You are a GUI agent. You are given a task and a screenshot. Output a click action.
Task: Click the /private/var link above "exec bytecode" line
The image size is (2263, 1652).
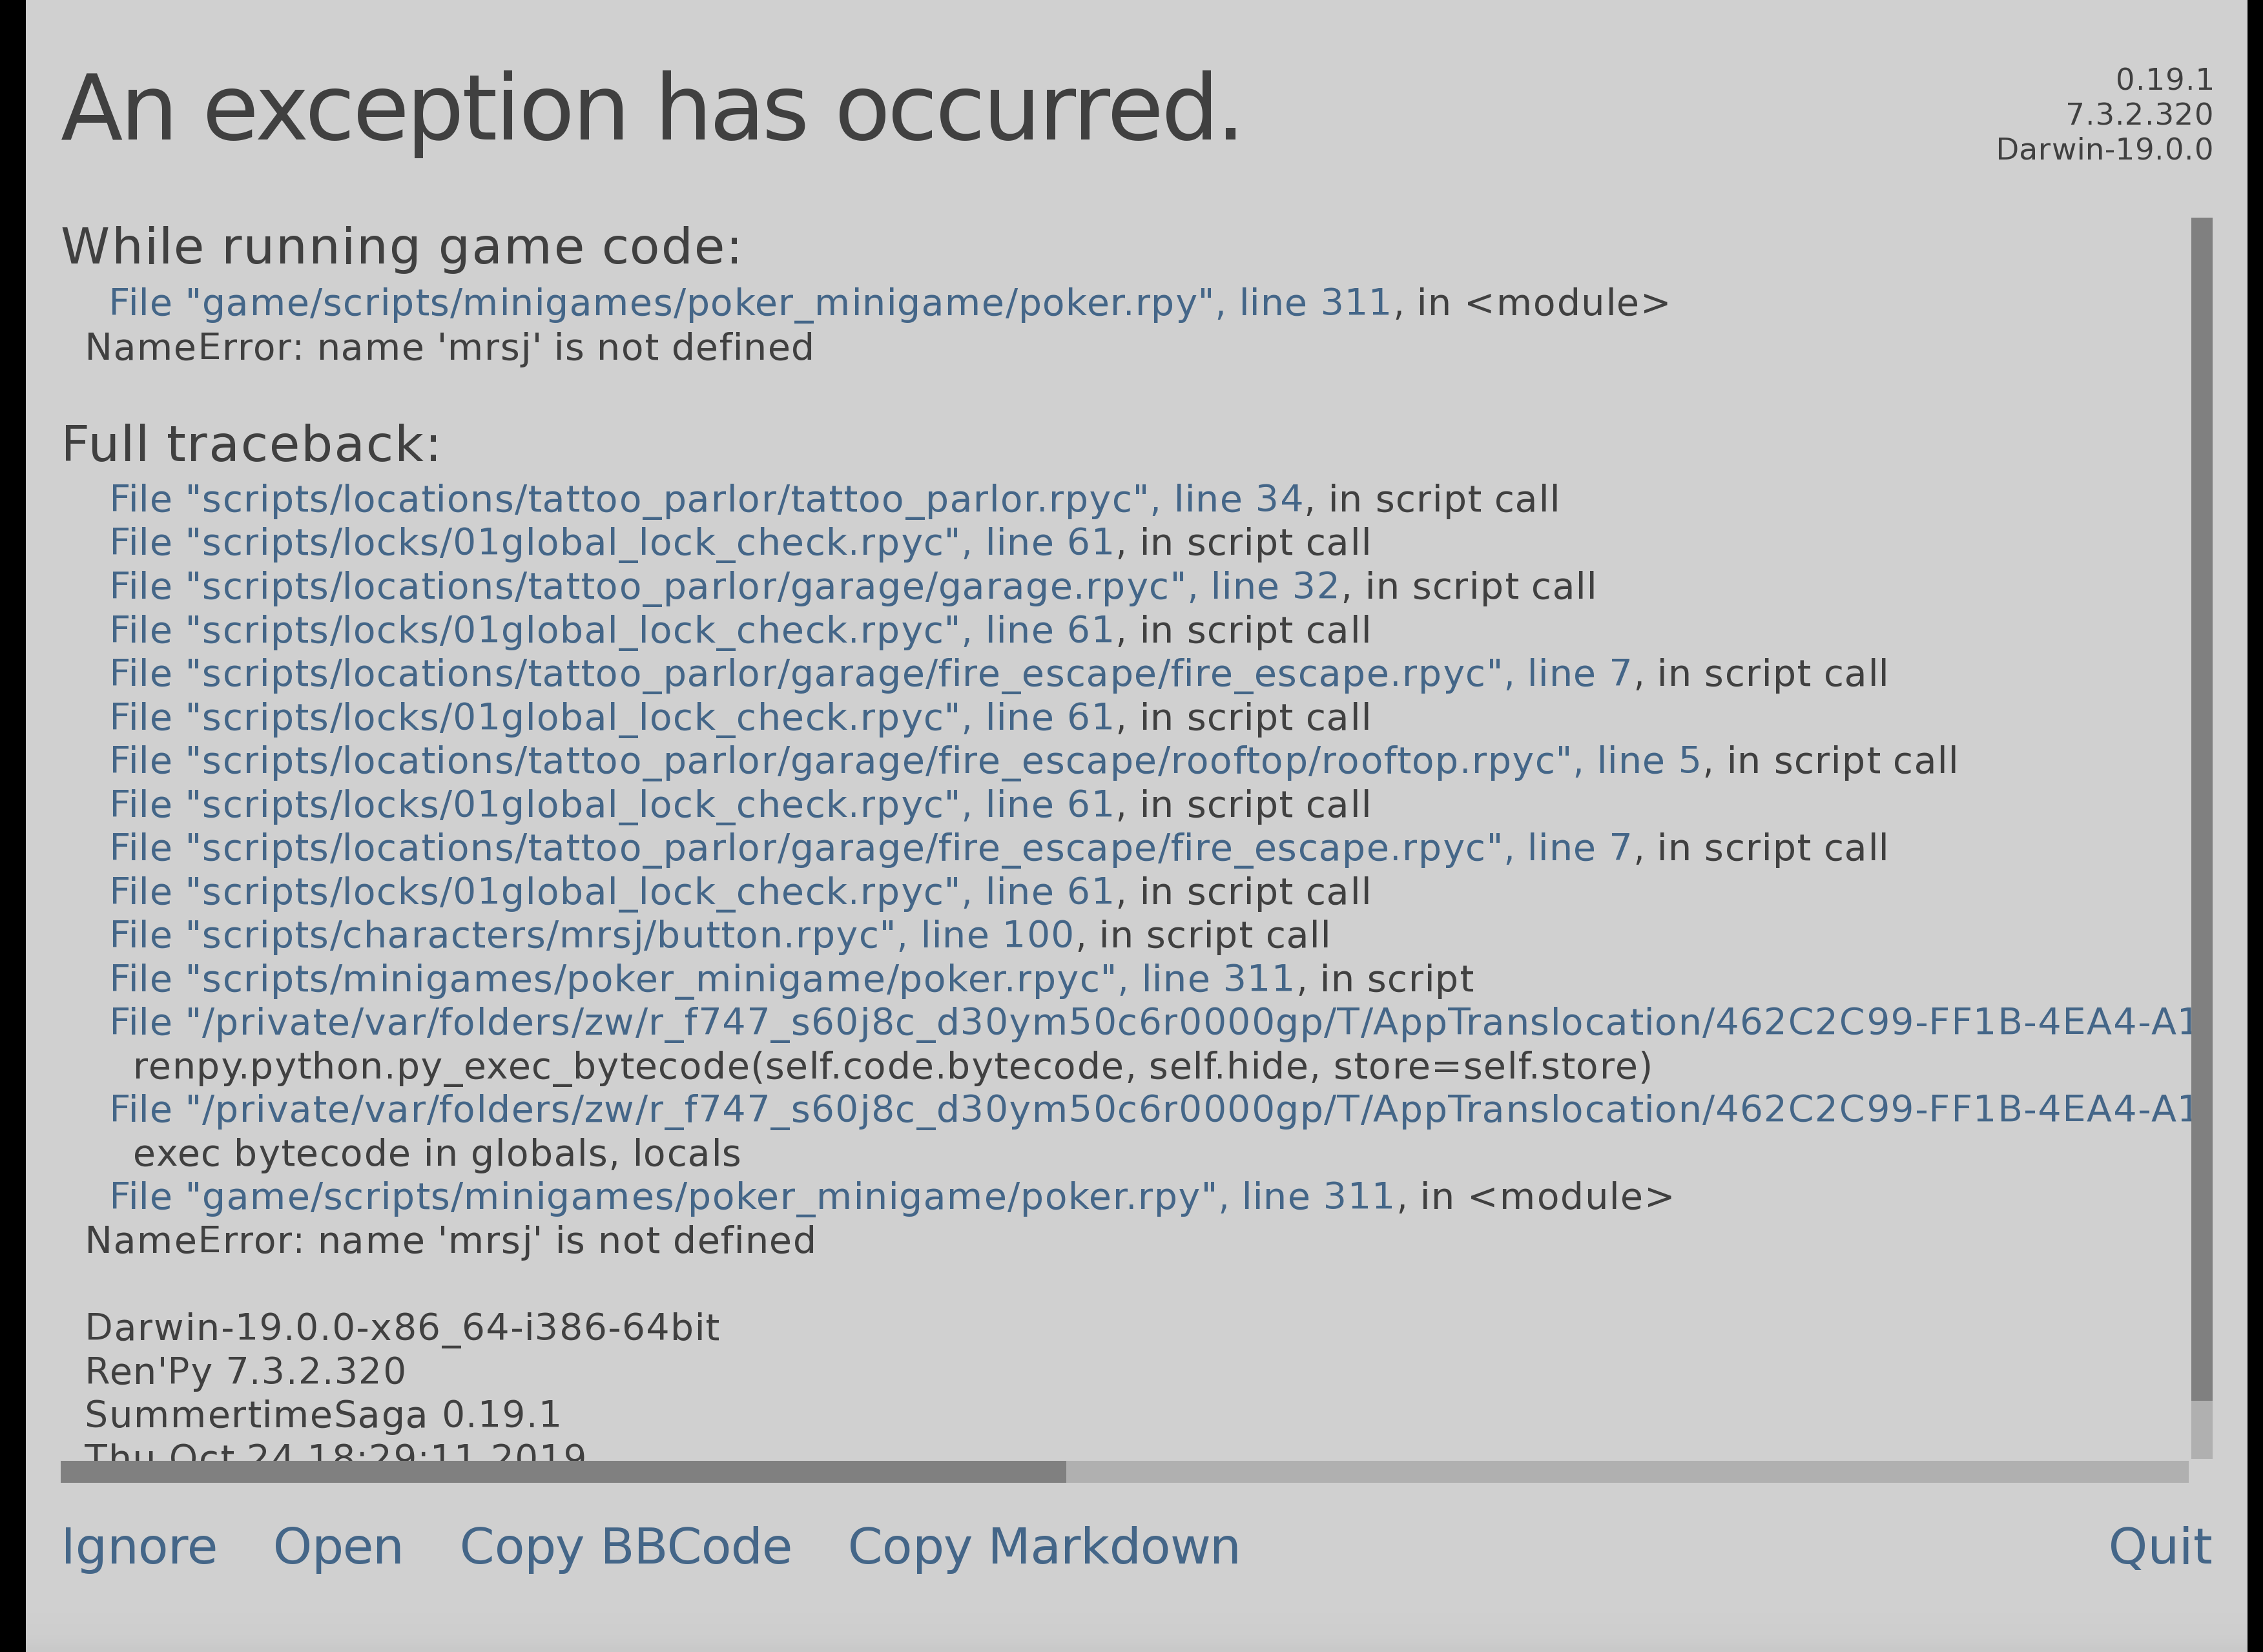[x=1150, y=1110]
